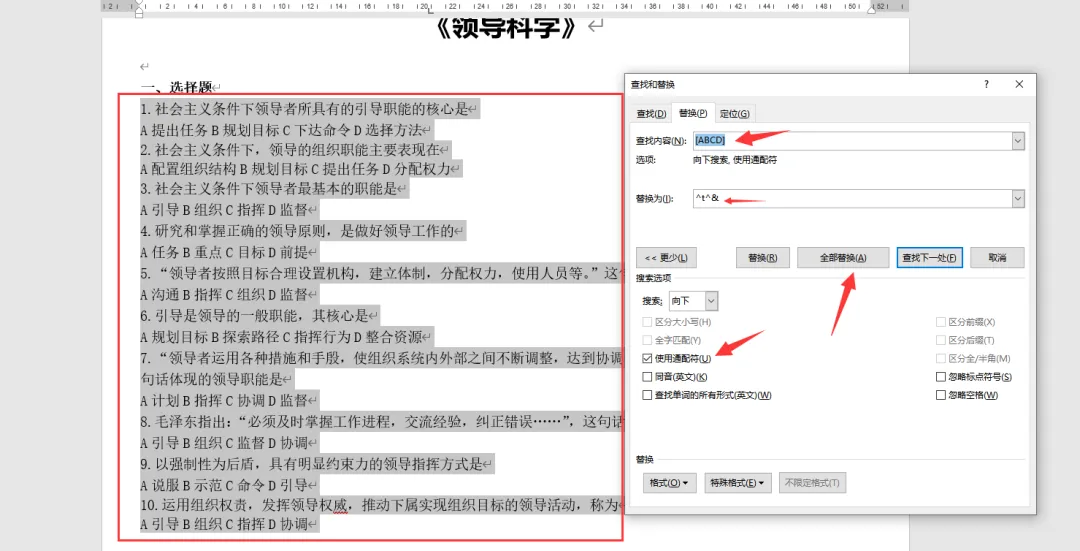This screenshot has height=551, width=1080.
Task: Open the 特殊格式(E) dropdown button
Action: coord(737,483)
